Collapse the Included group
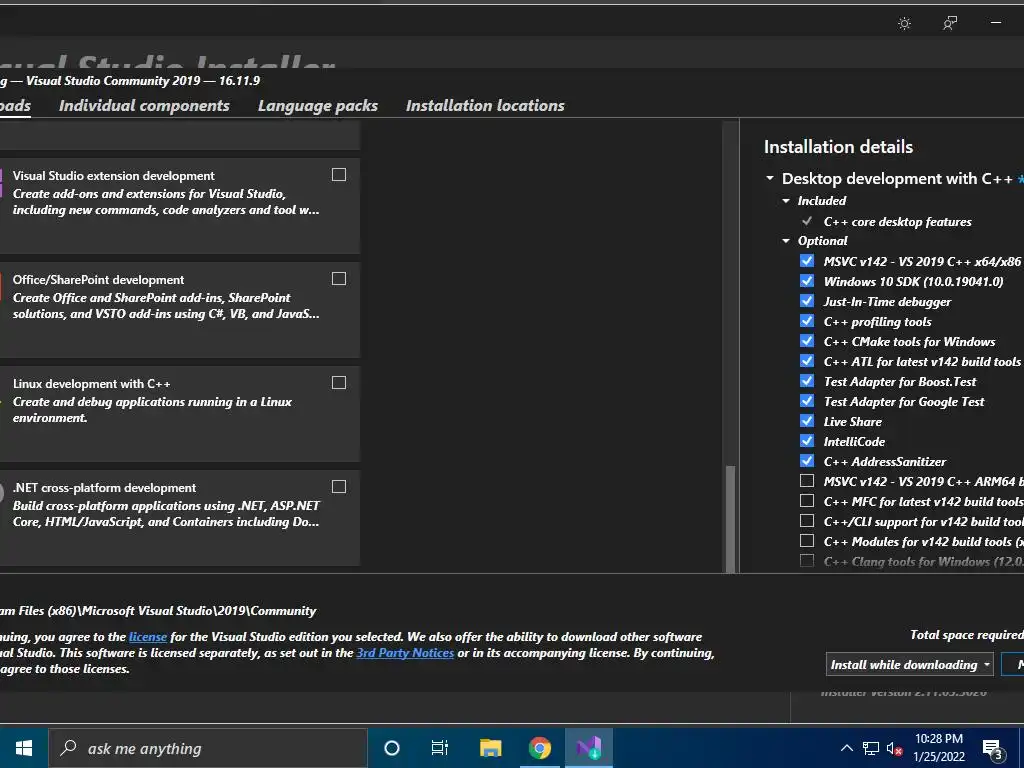 point(786,200)
